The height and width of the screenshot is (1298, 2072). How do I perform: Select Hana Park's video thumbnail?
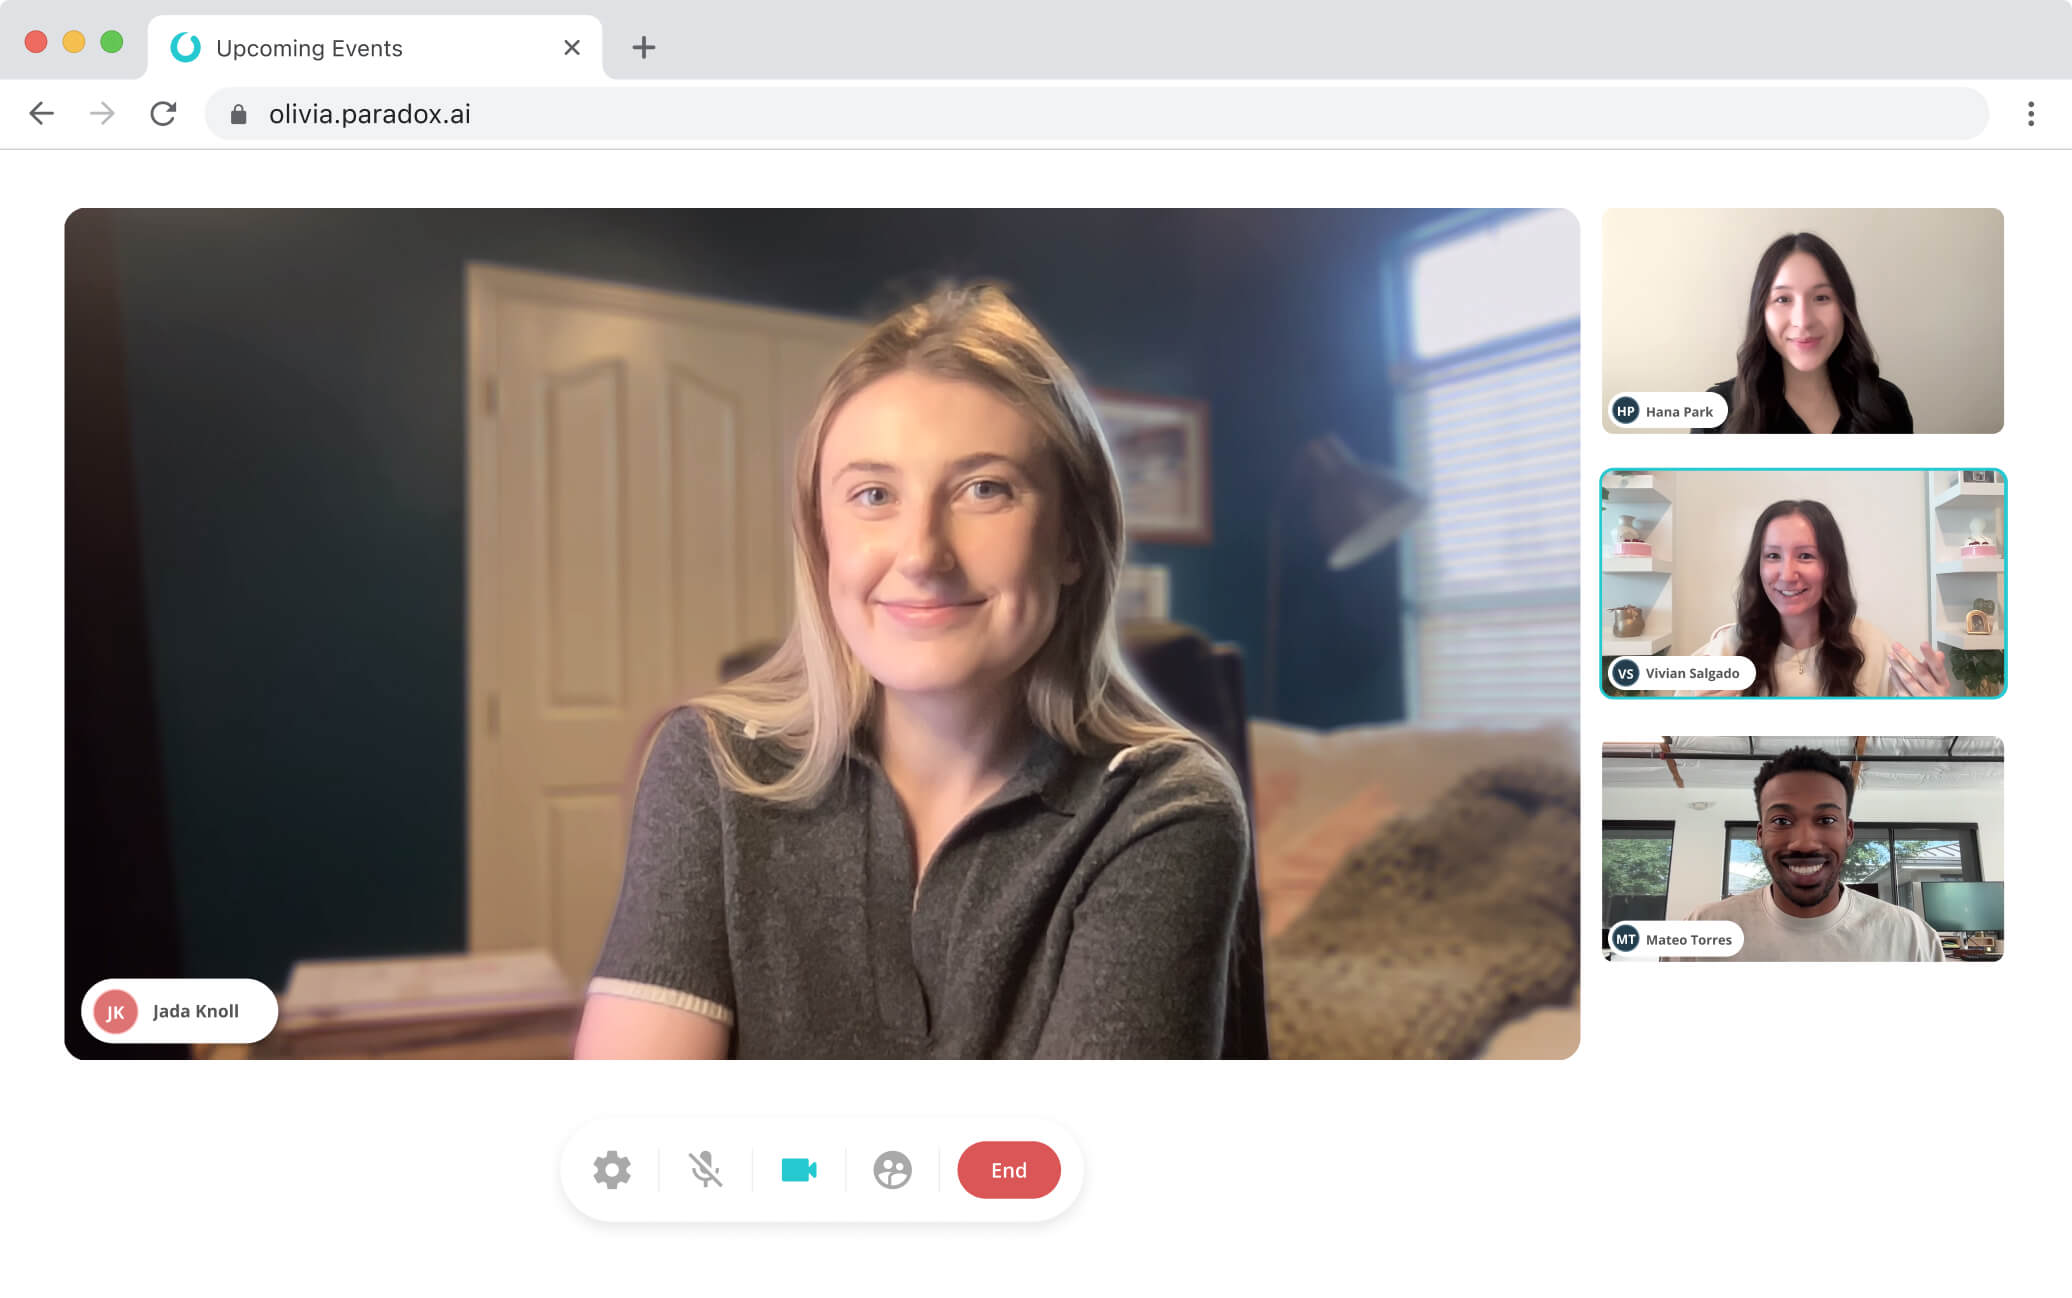(x=1802, y=320)
